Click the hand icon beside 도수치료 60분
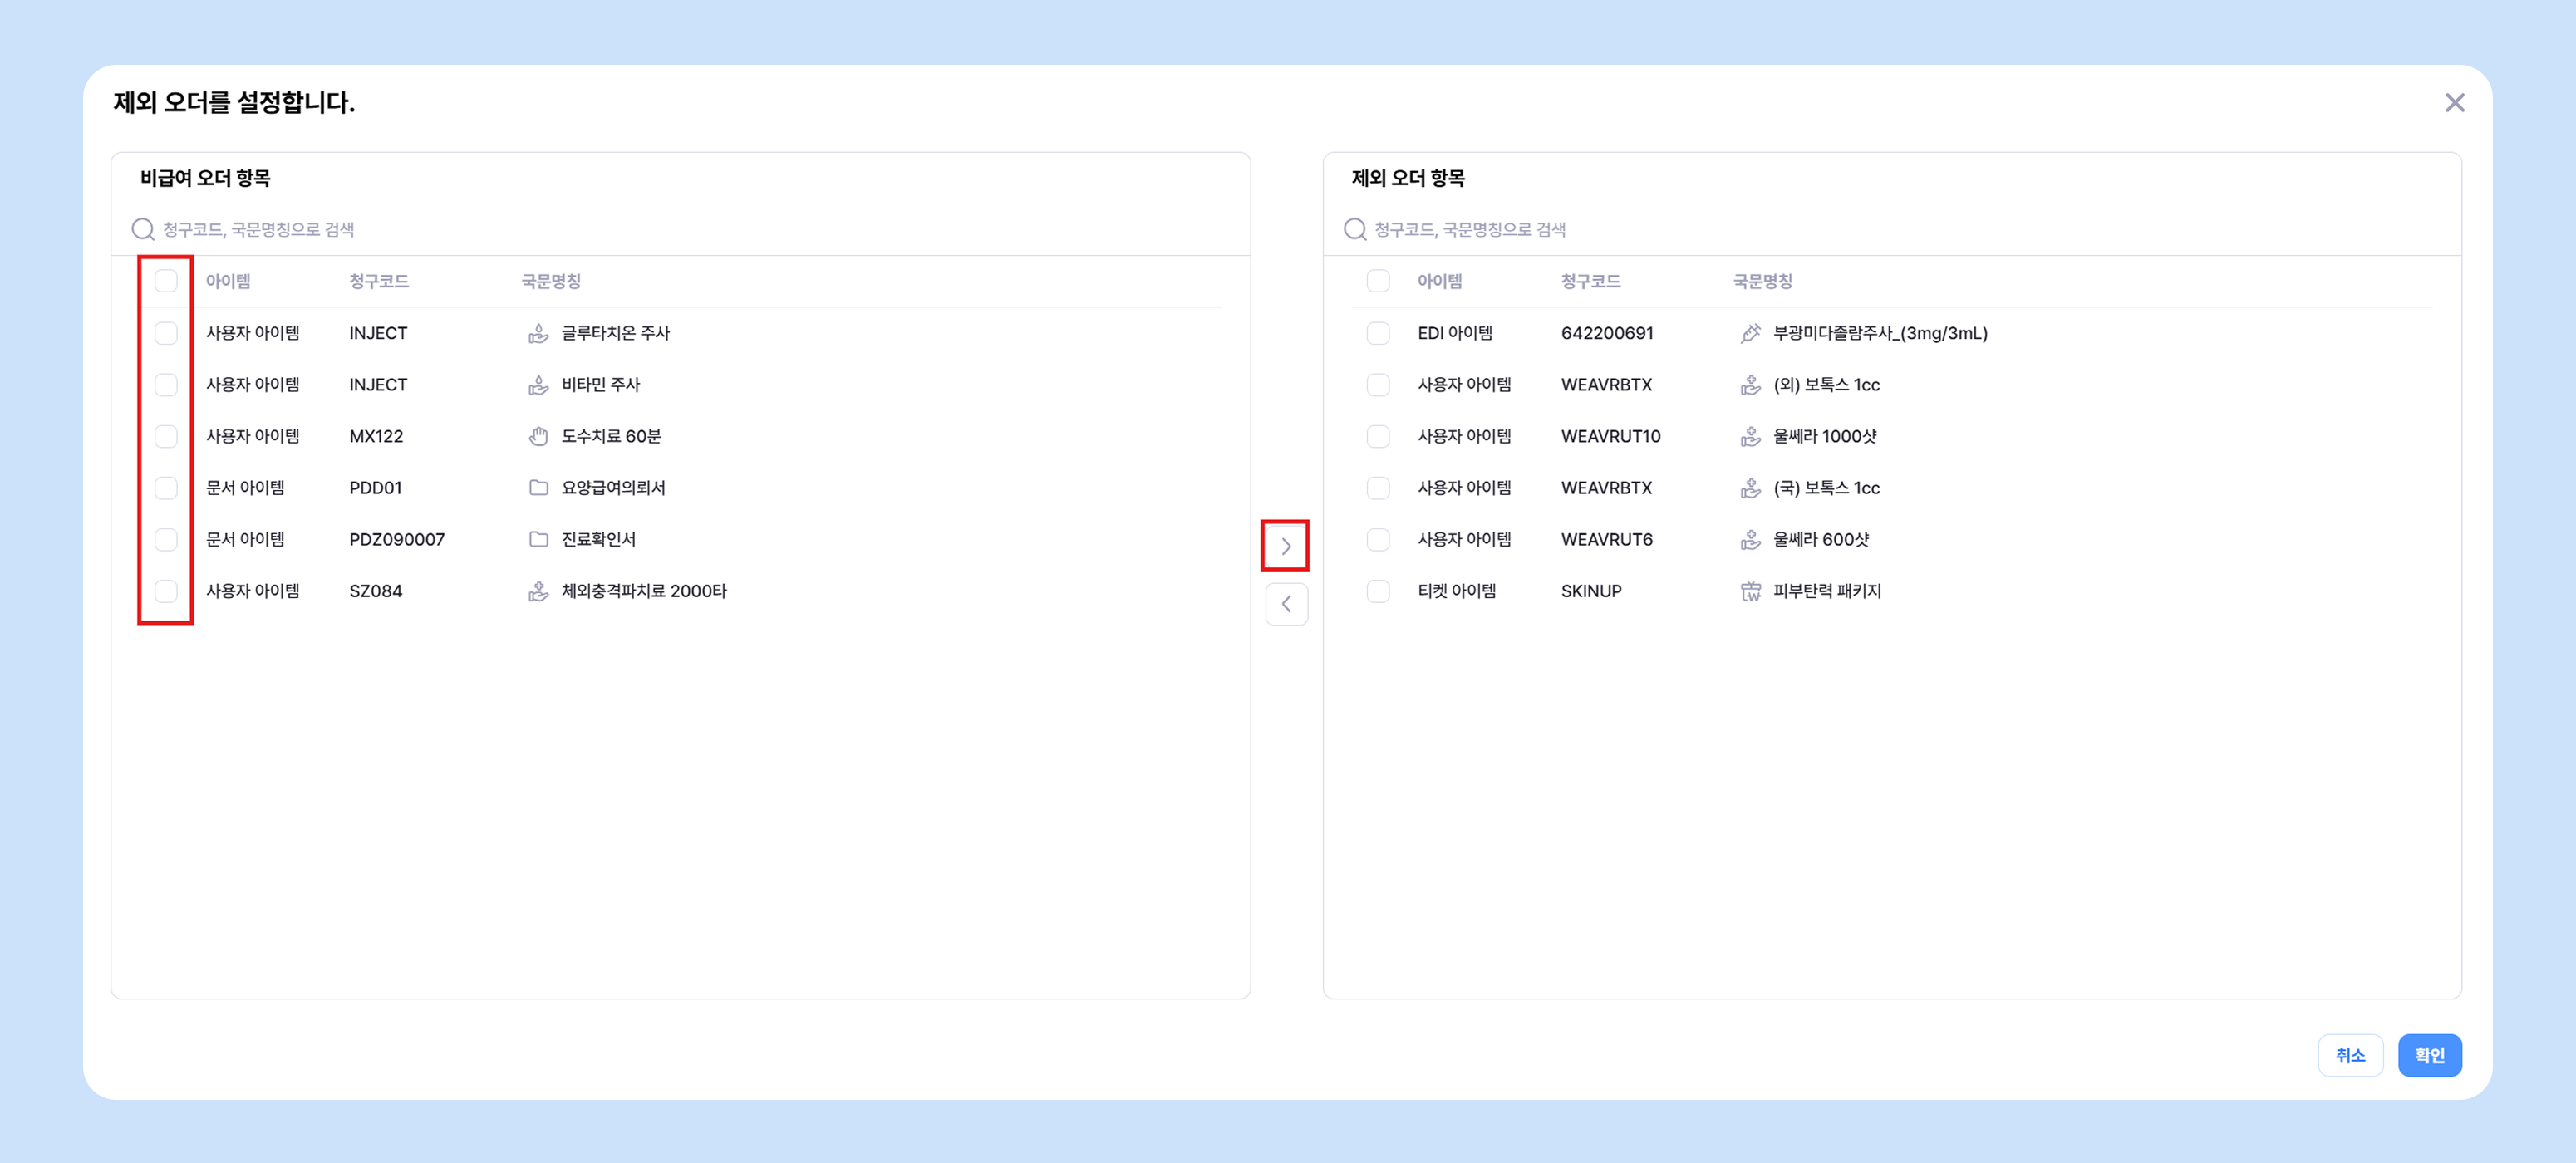The width and height of the screenshot is (2576, 1163). (538, 436)
